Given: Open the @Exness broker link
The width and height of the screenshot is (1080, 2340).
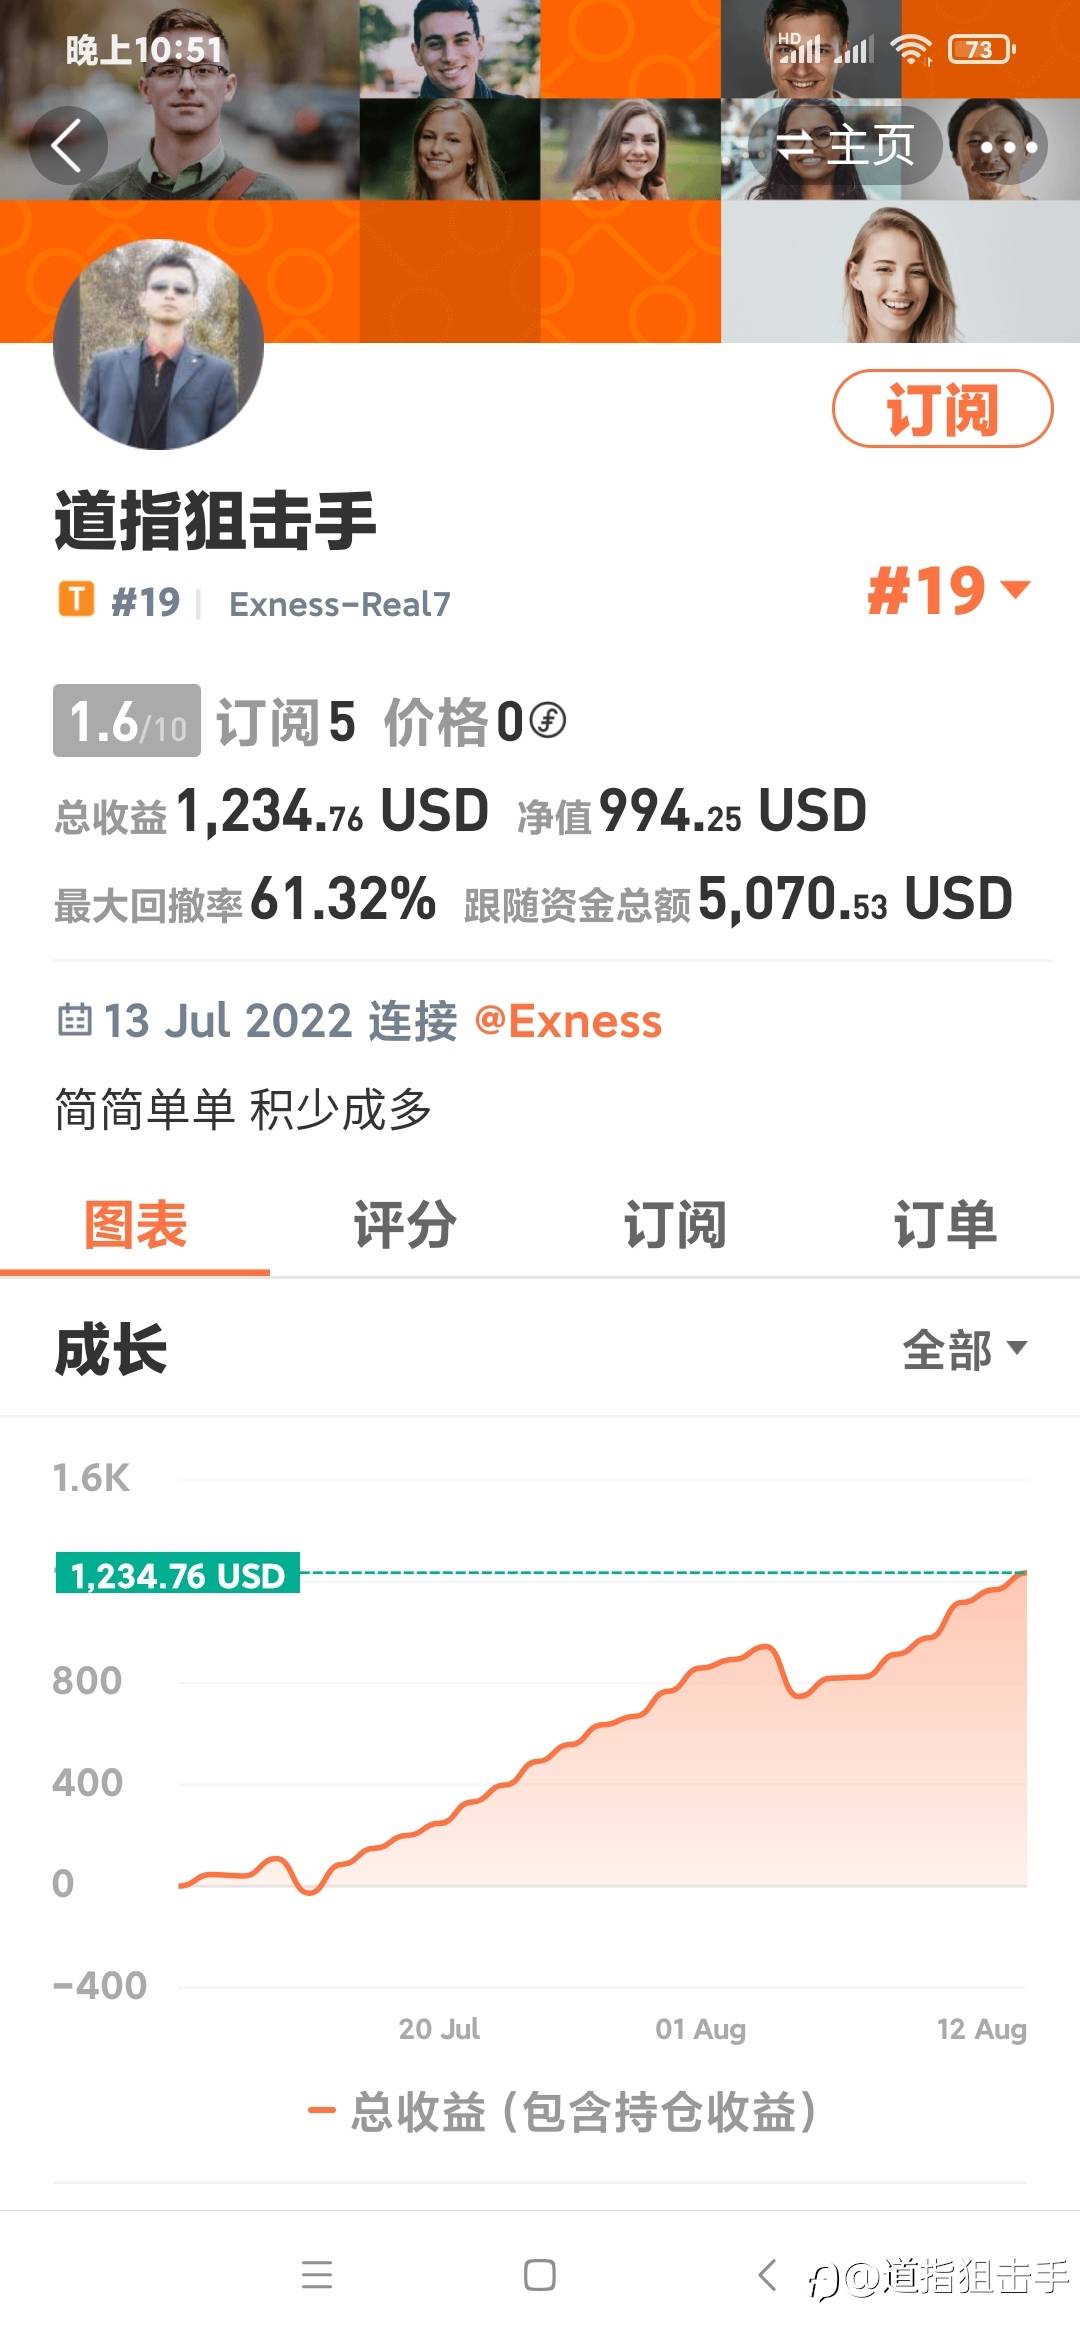Looking at the screenshot, I should point(568,1021).
